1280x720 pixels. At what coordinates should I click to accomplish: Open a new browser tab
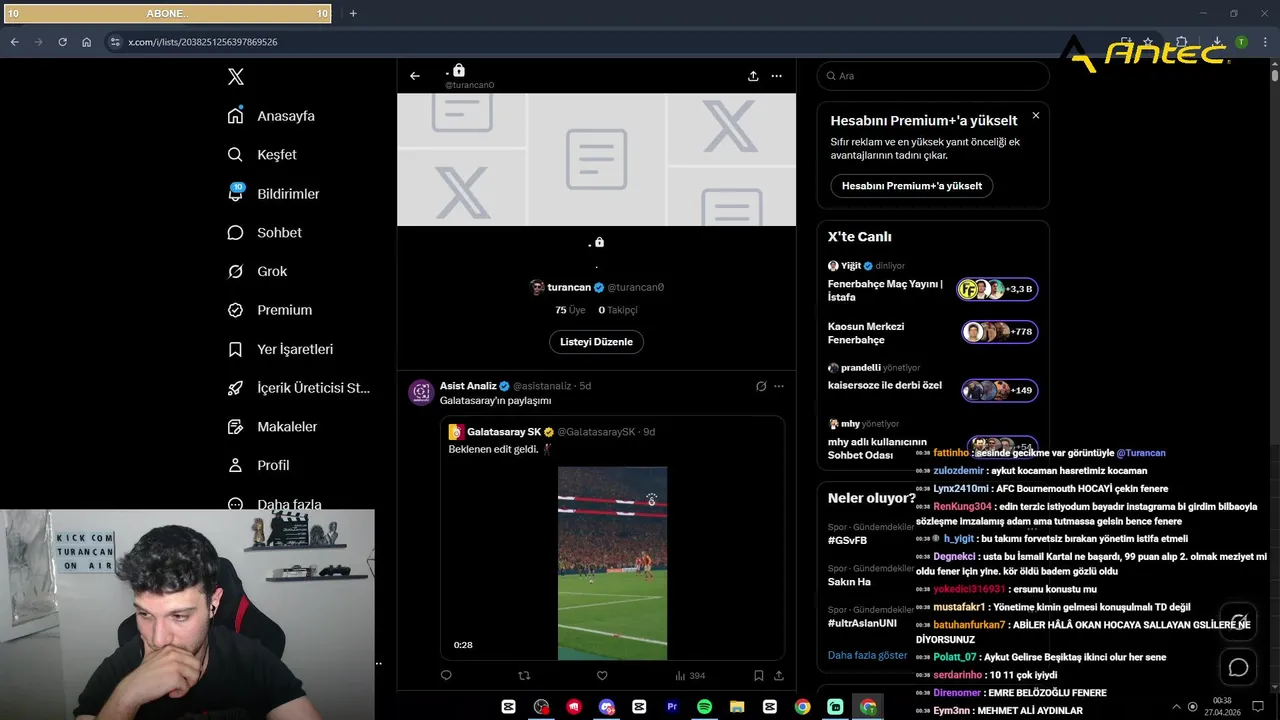point(353,14)
